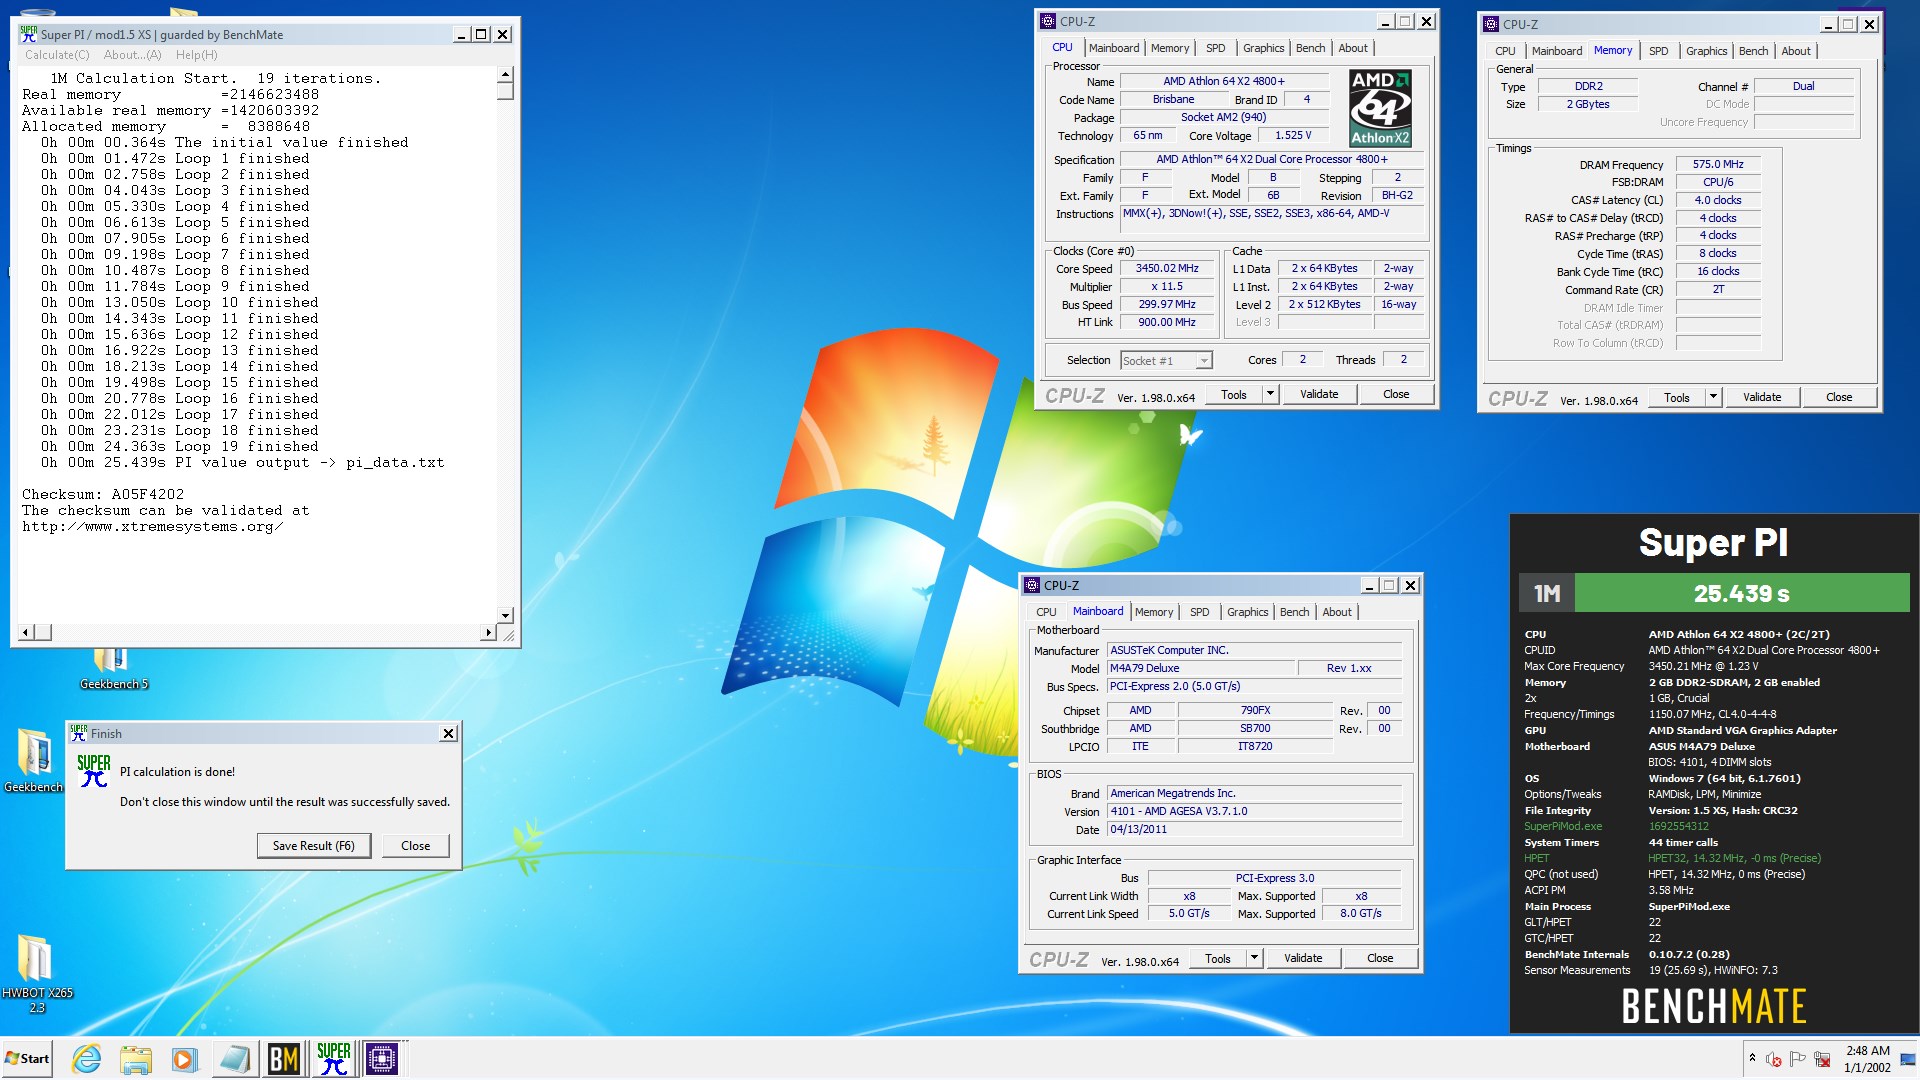Viewport: 1920px width, 1080px height.
Task: Open the Help(H) menu
Action: pyautogui.click(x=196, y=55)
